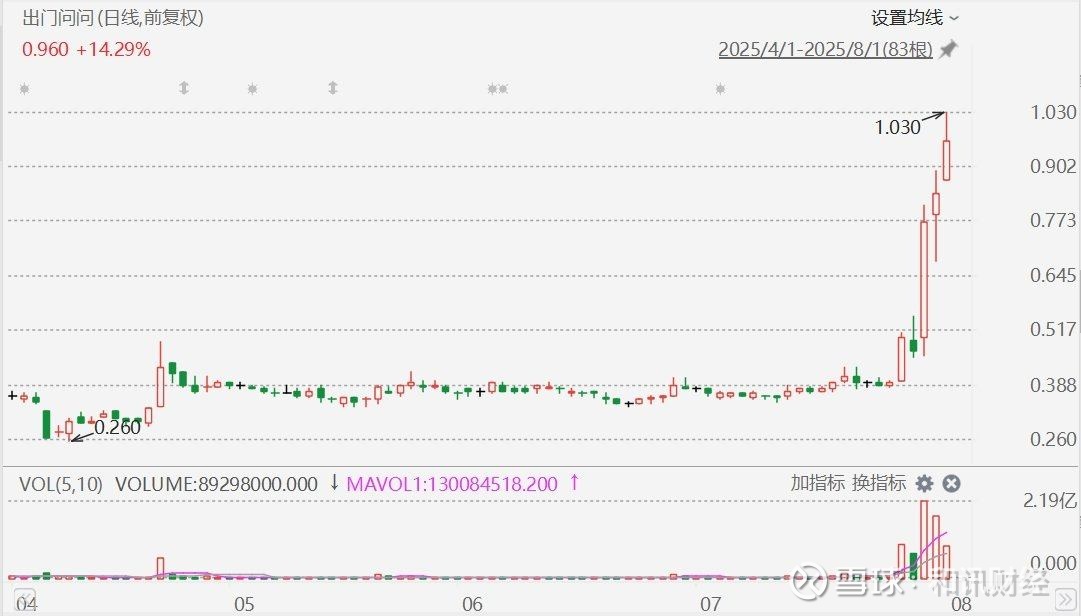
Task: Click the MAVOL1:130084518.200 reading
Action: (452, 484)
